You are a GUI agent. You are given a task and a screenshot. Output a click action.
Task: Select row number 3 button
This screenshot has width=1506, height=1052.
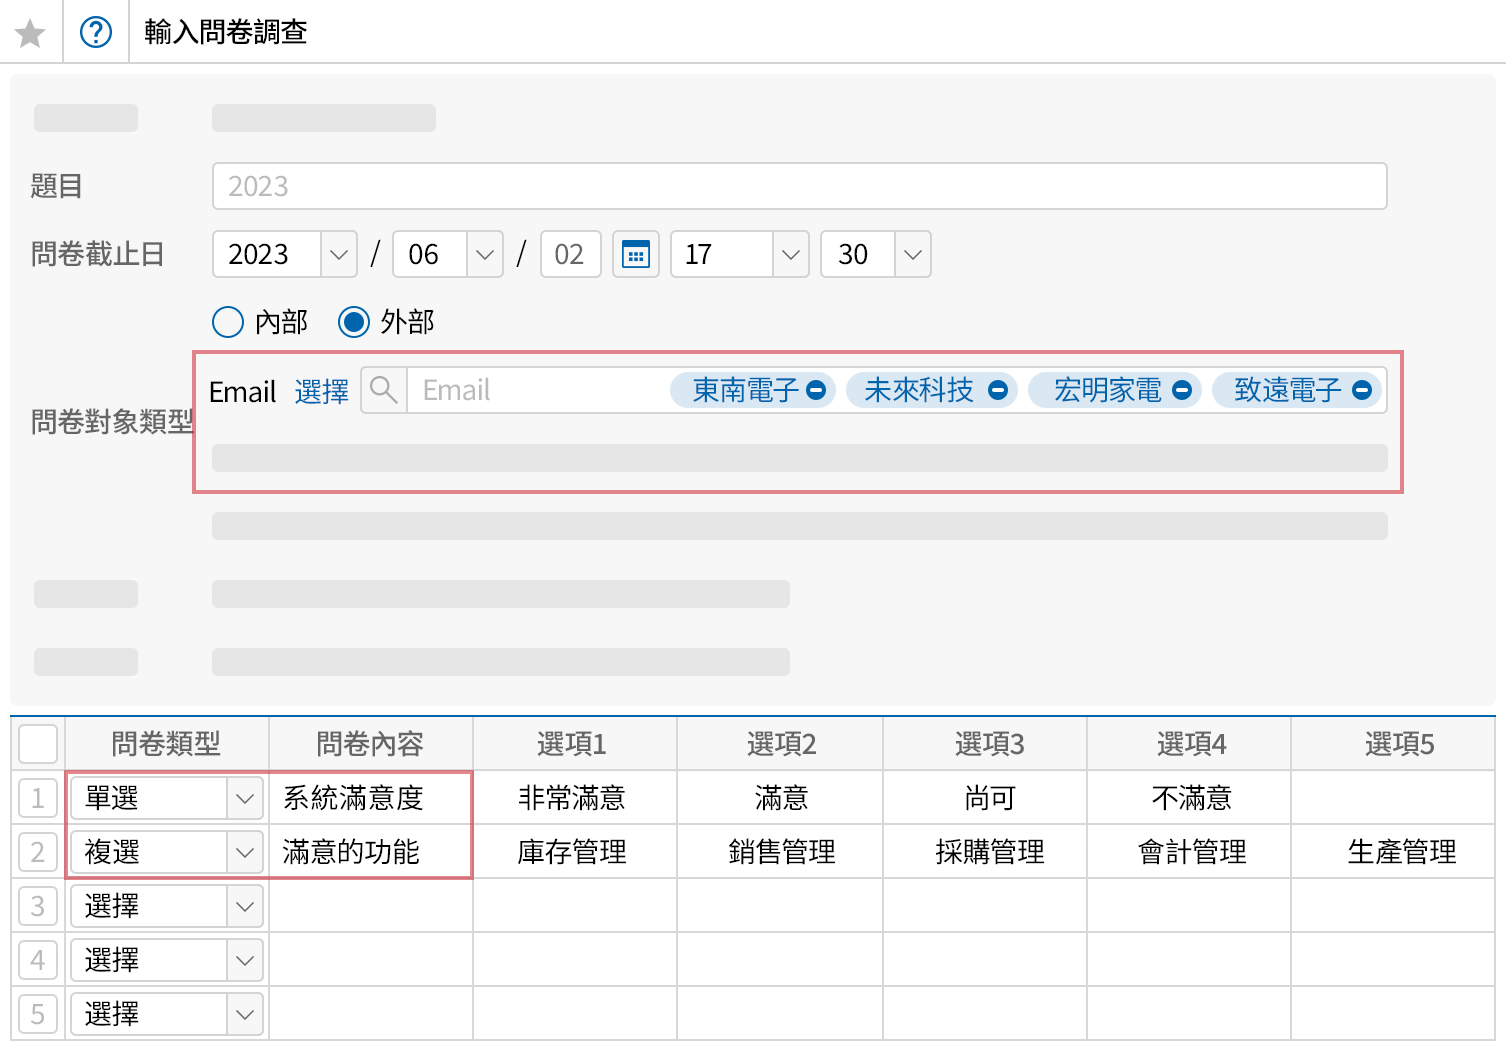[x=38, y=906]
